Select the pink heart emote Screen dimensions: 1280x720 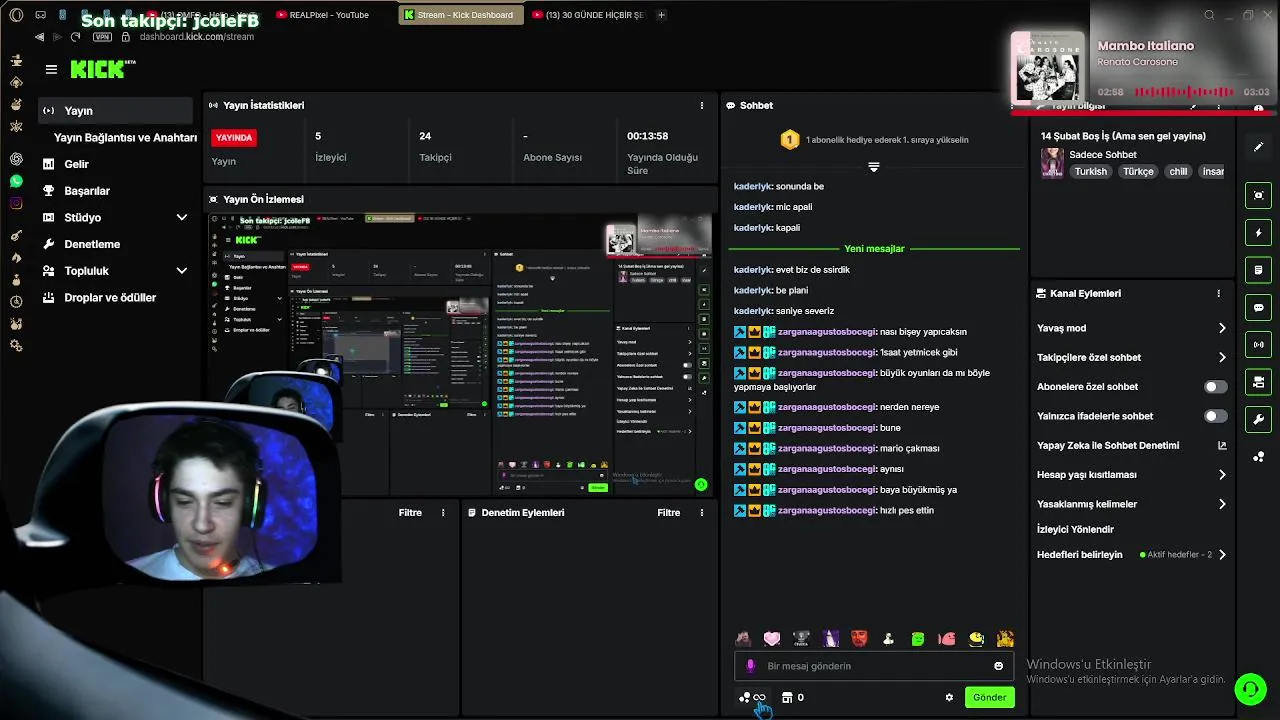click(772, 639)
